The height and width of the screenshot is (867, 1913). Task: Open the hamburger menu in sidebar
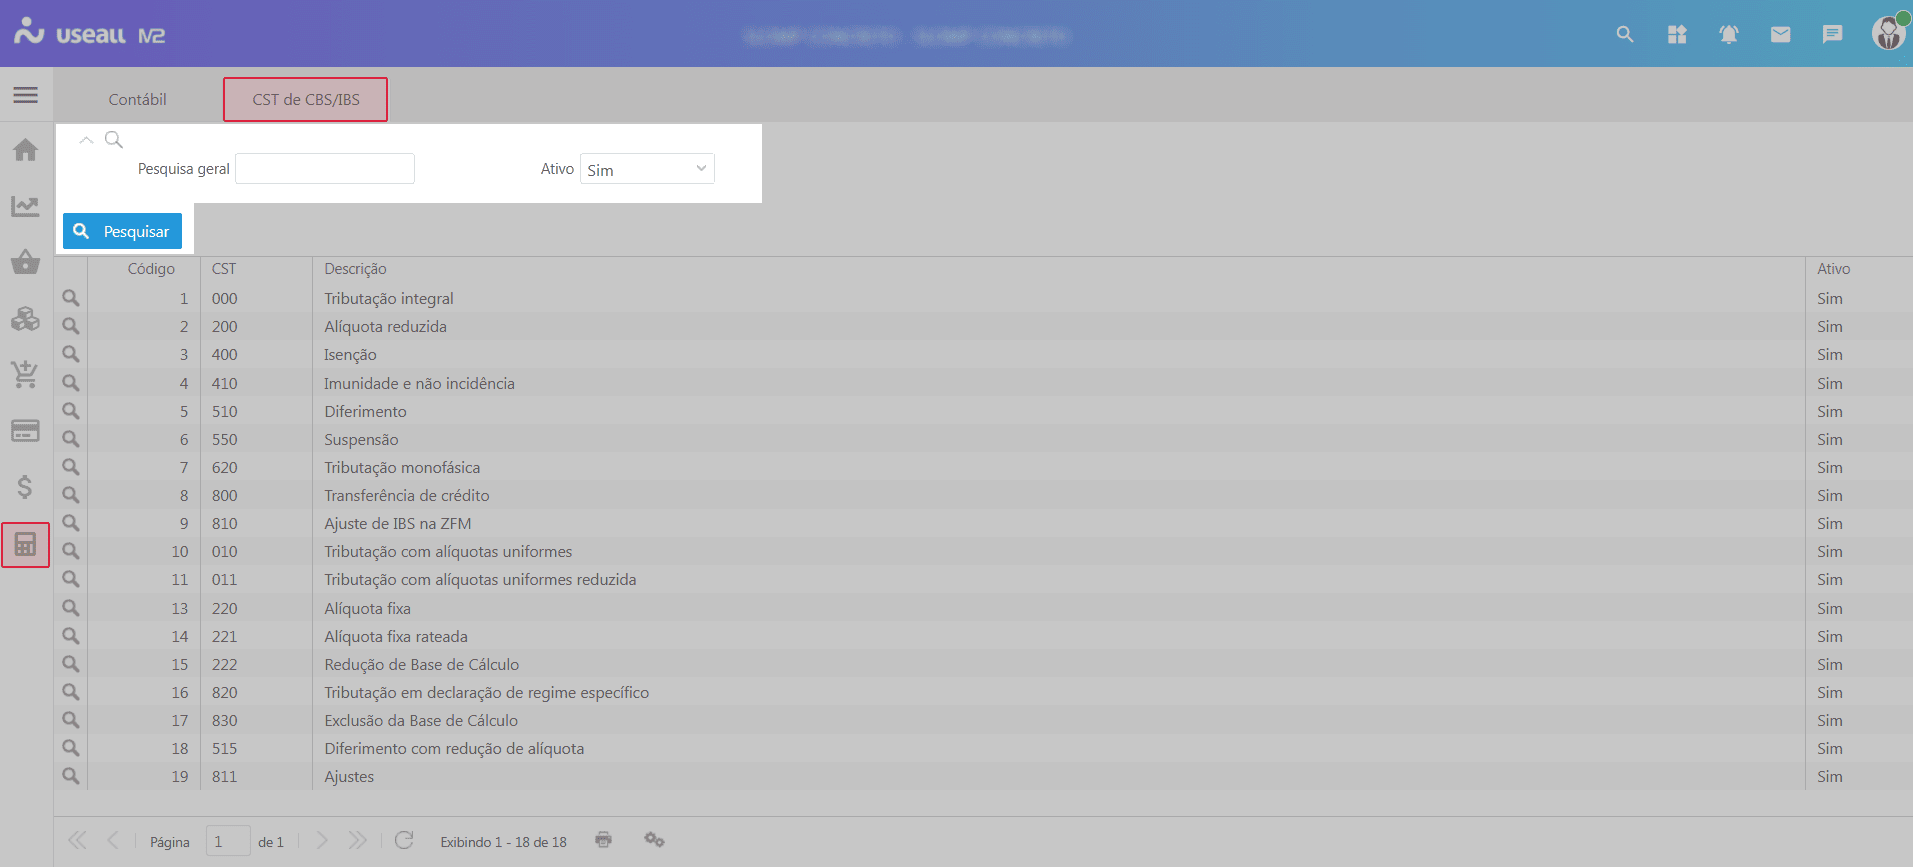[26, 95]
